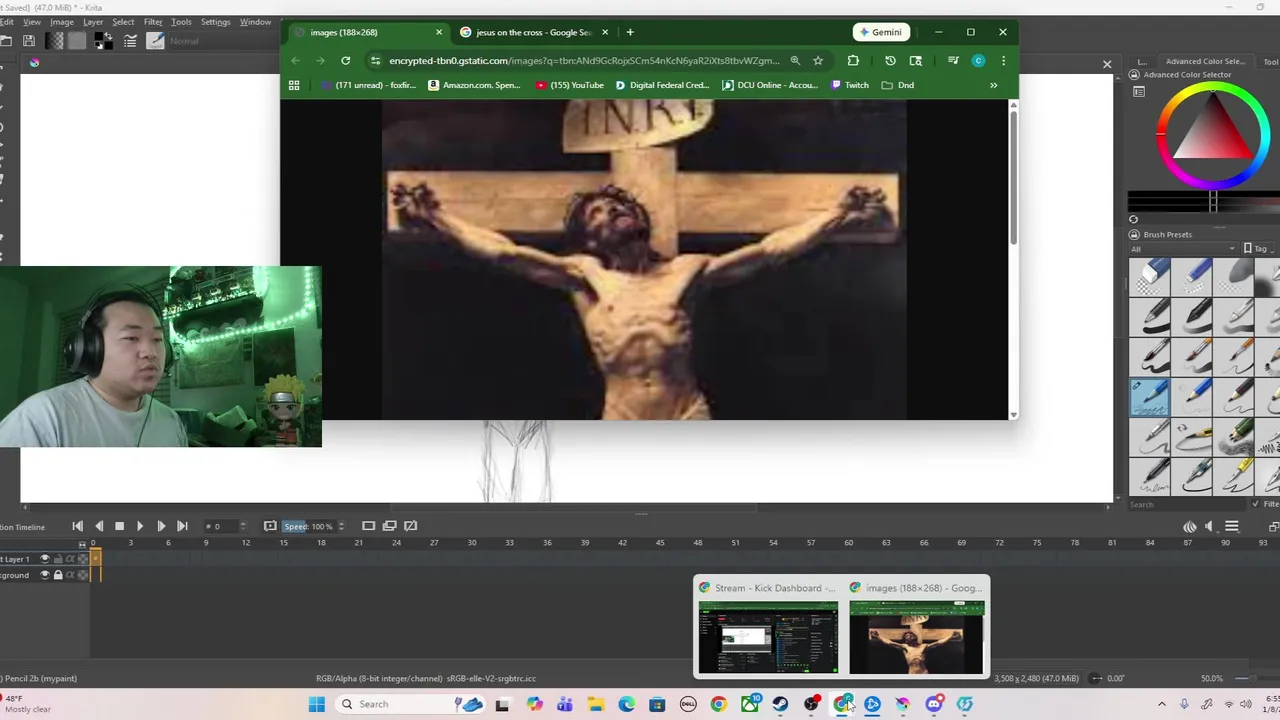The width and height of the screenshot is (1280, 720).
Task: Open the Digital Federal Credit bookmark
Action: click(662, 85)
